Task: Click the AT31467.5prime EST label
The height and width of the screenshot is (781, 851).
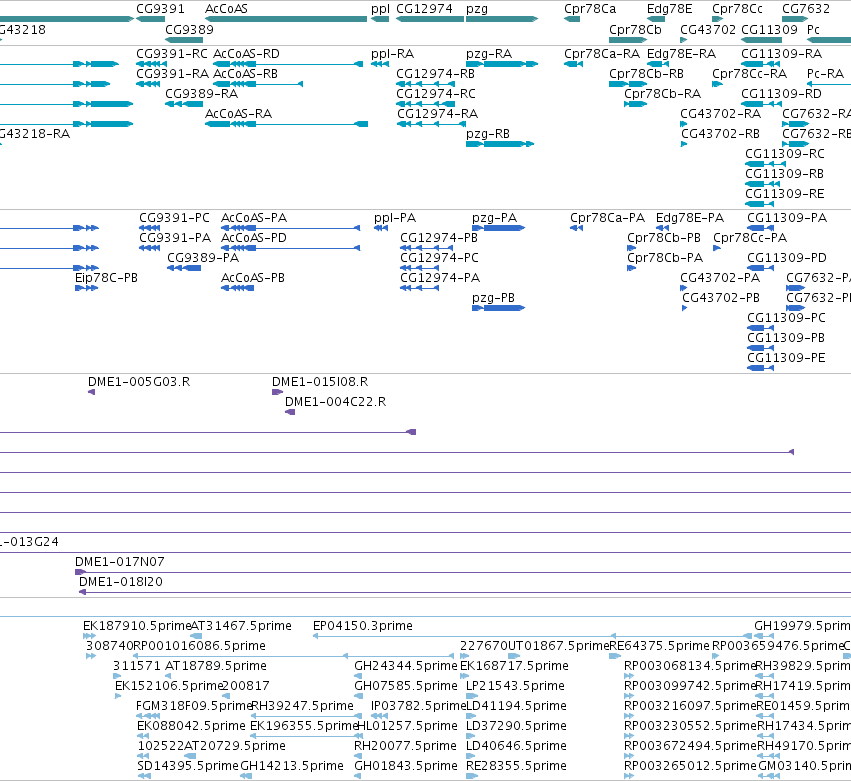Action: coord(241,626)
